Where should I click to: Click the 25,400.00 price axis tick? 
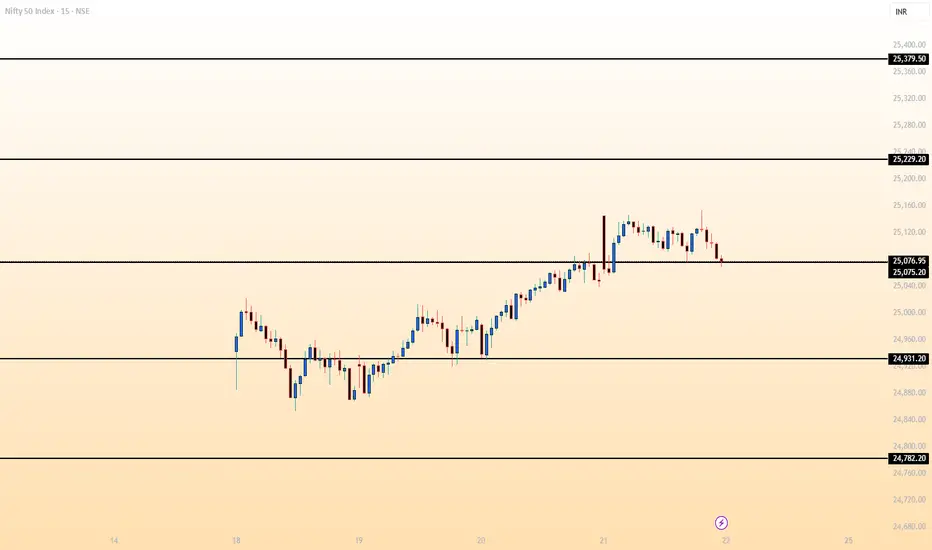click(908, 45)
